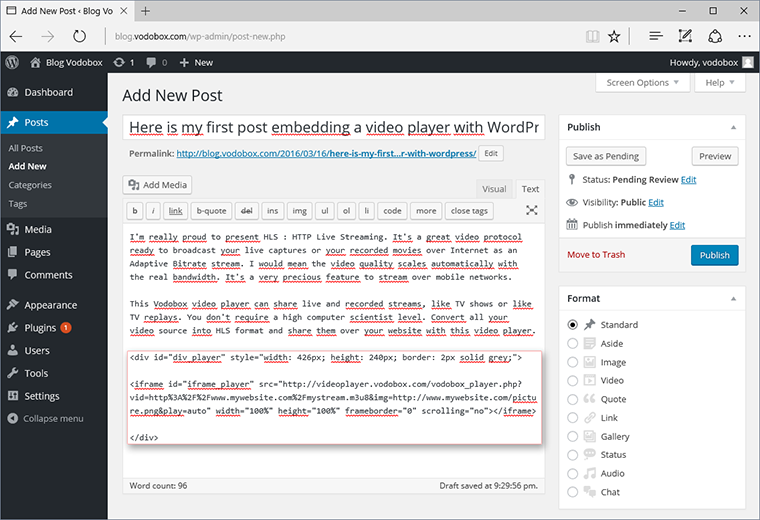
Task: Open browser reading view icon
Action: [593, 36]
